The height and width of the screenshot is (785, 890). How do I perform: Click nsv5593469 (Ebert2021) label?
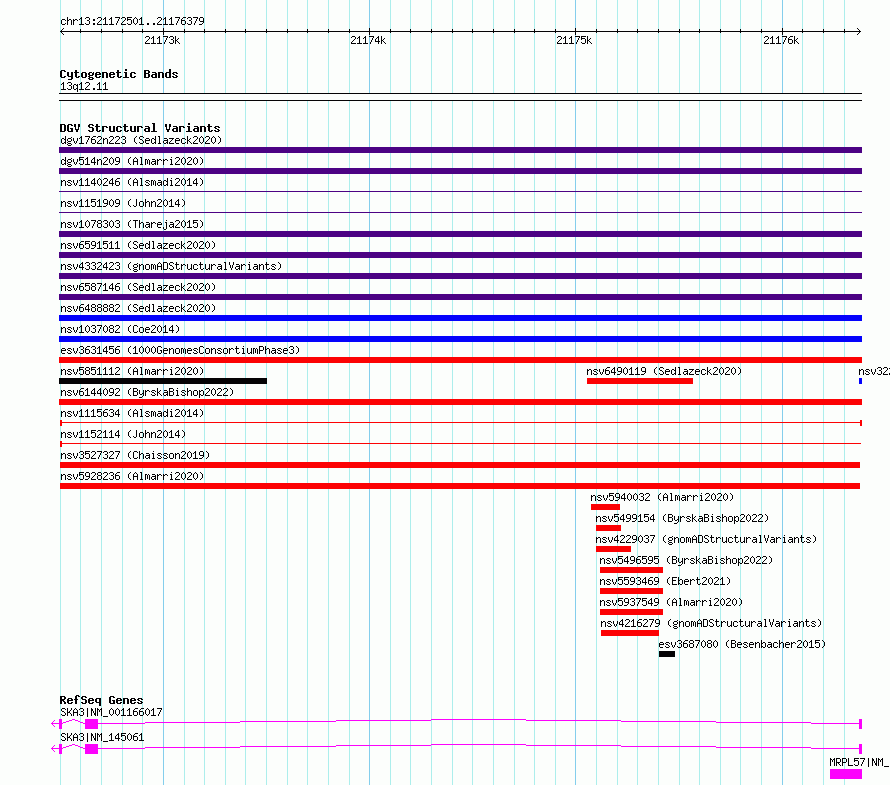click(x=665, y=581)
